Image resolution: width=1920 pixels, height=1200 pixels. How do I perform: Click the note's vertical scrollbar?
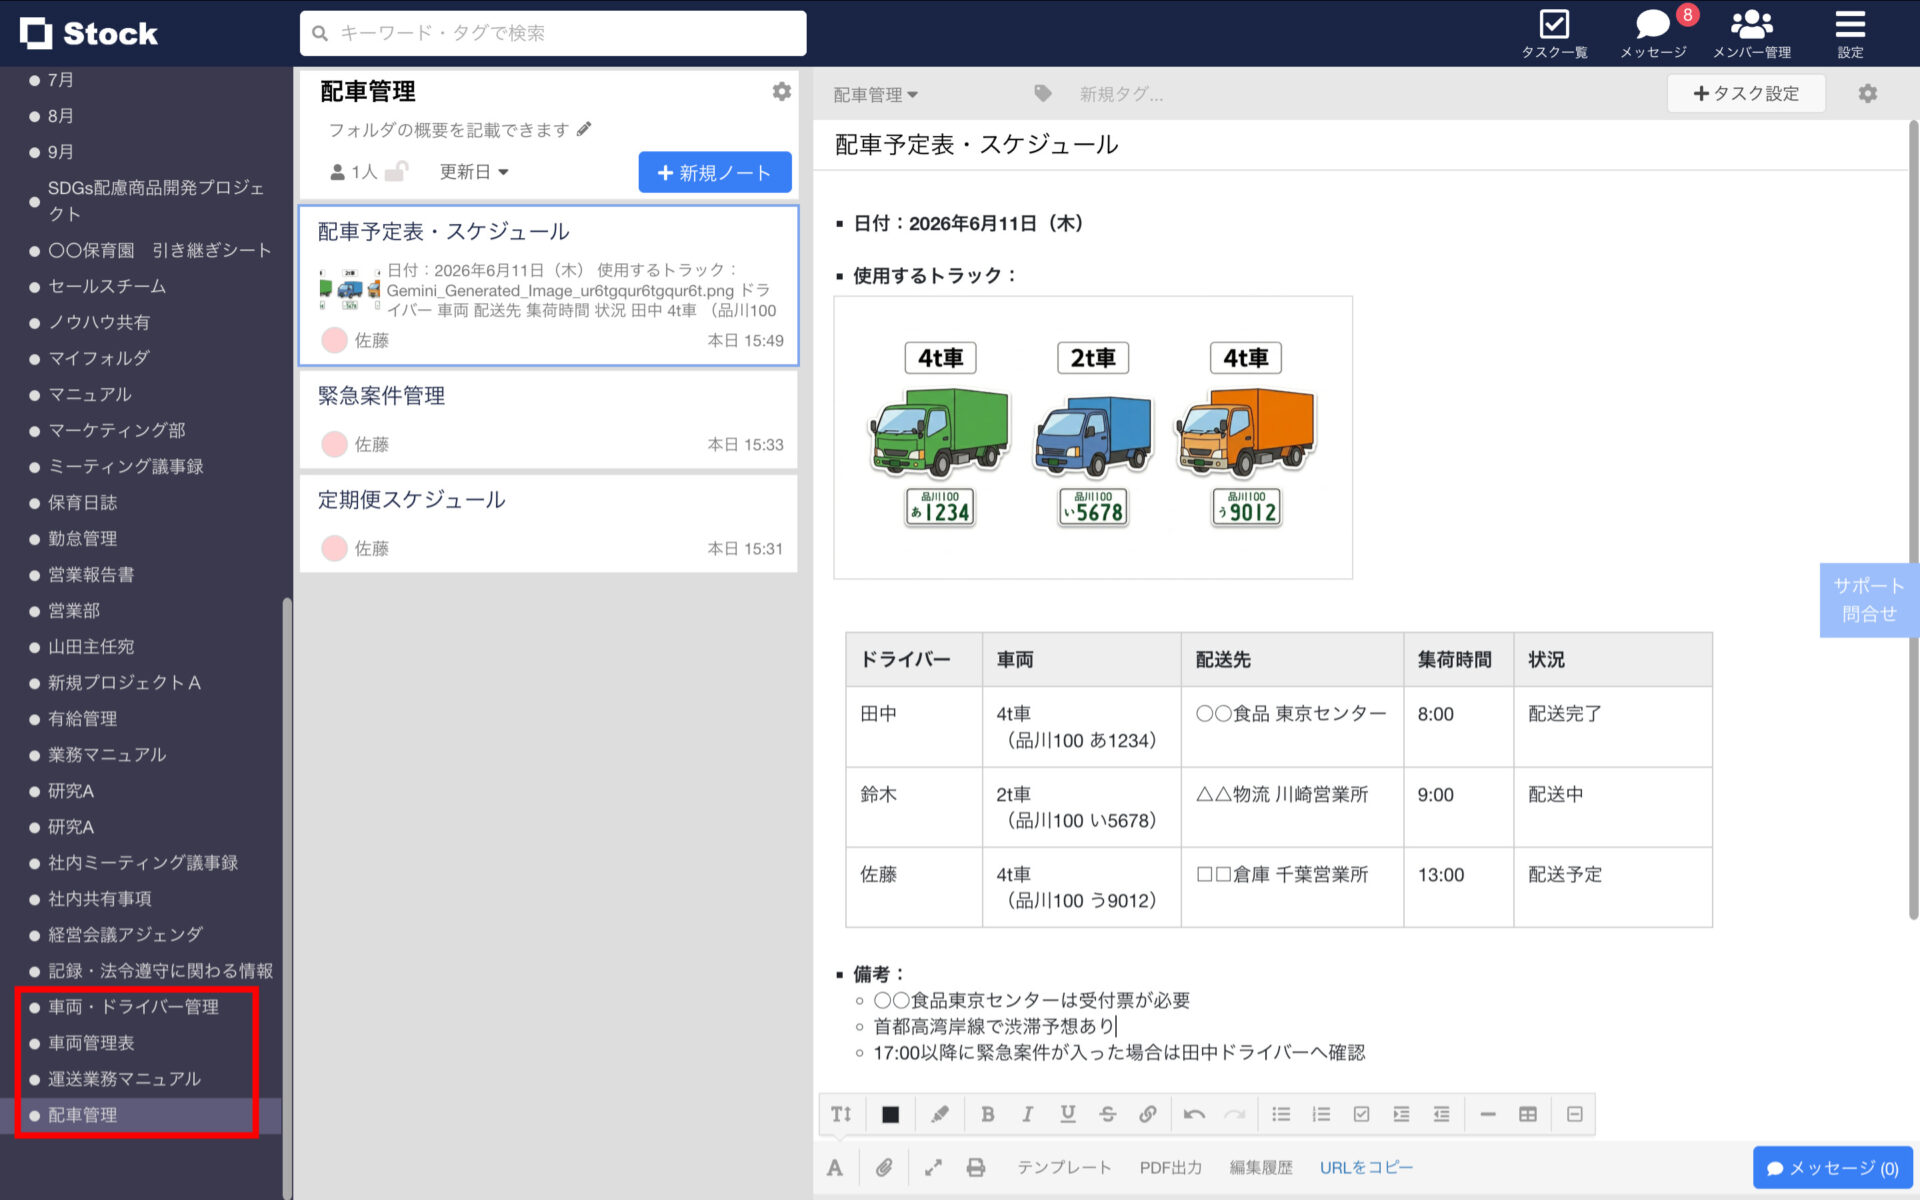pyautogui.click(x=1913, y=520)
